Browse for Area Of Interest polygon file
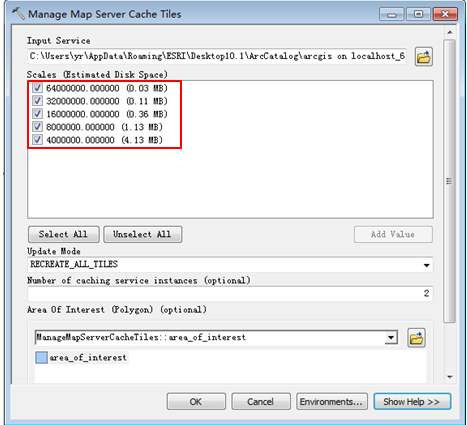This screenshot has width=467, height=425. [416, 338]
